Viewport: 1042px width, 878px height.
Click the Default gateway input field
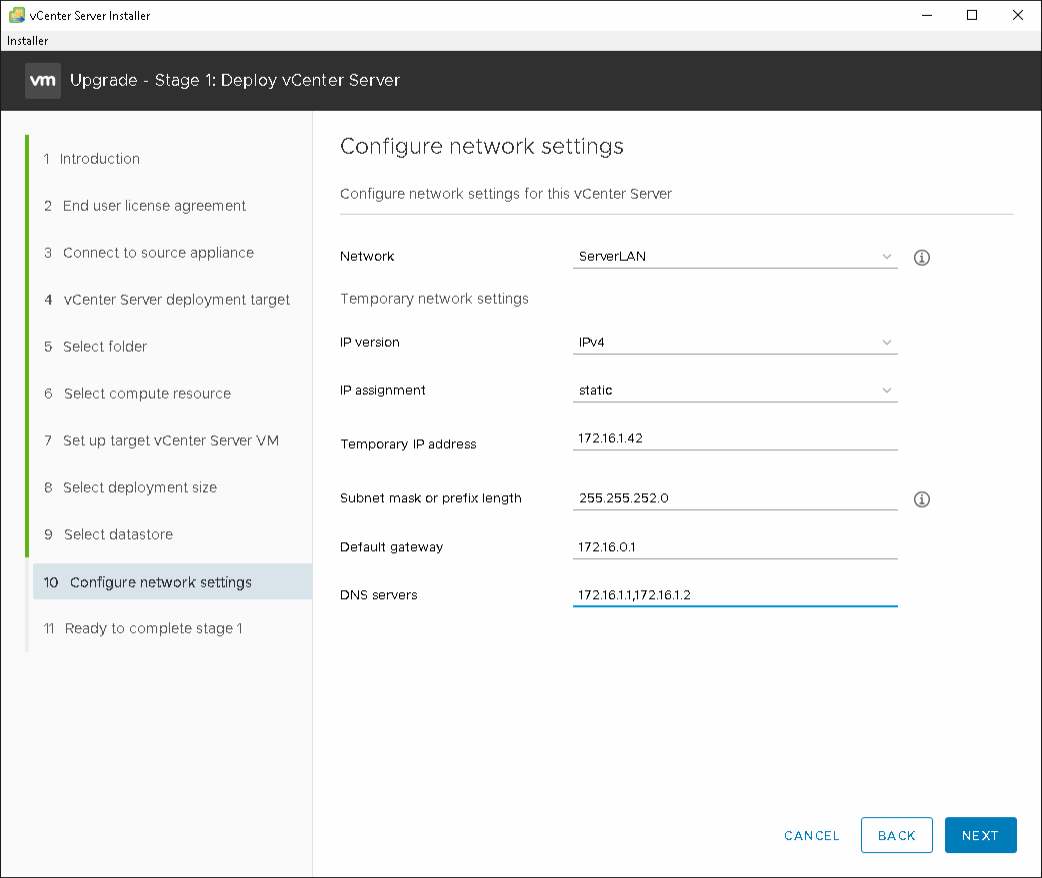(734, 547)
